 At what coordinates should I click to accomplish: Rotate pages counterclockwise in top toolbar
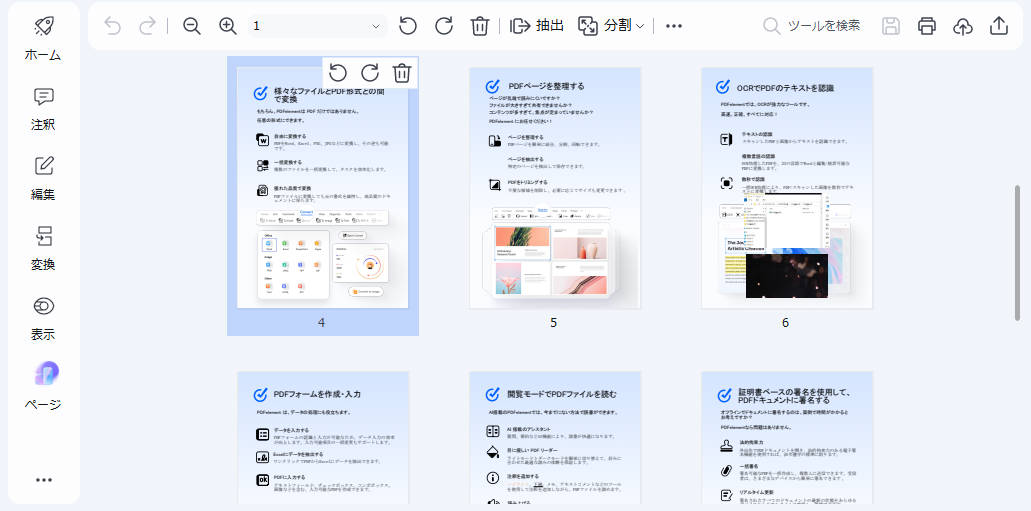[x=408, y=26]
